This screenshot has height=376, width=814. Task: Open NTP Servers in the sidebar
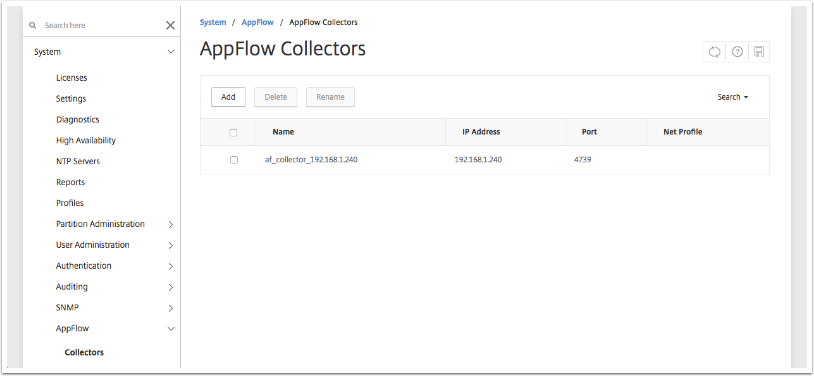78,161
